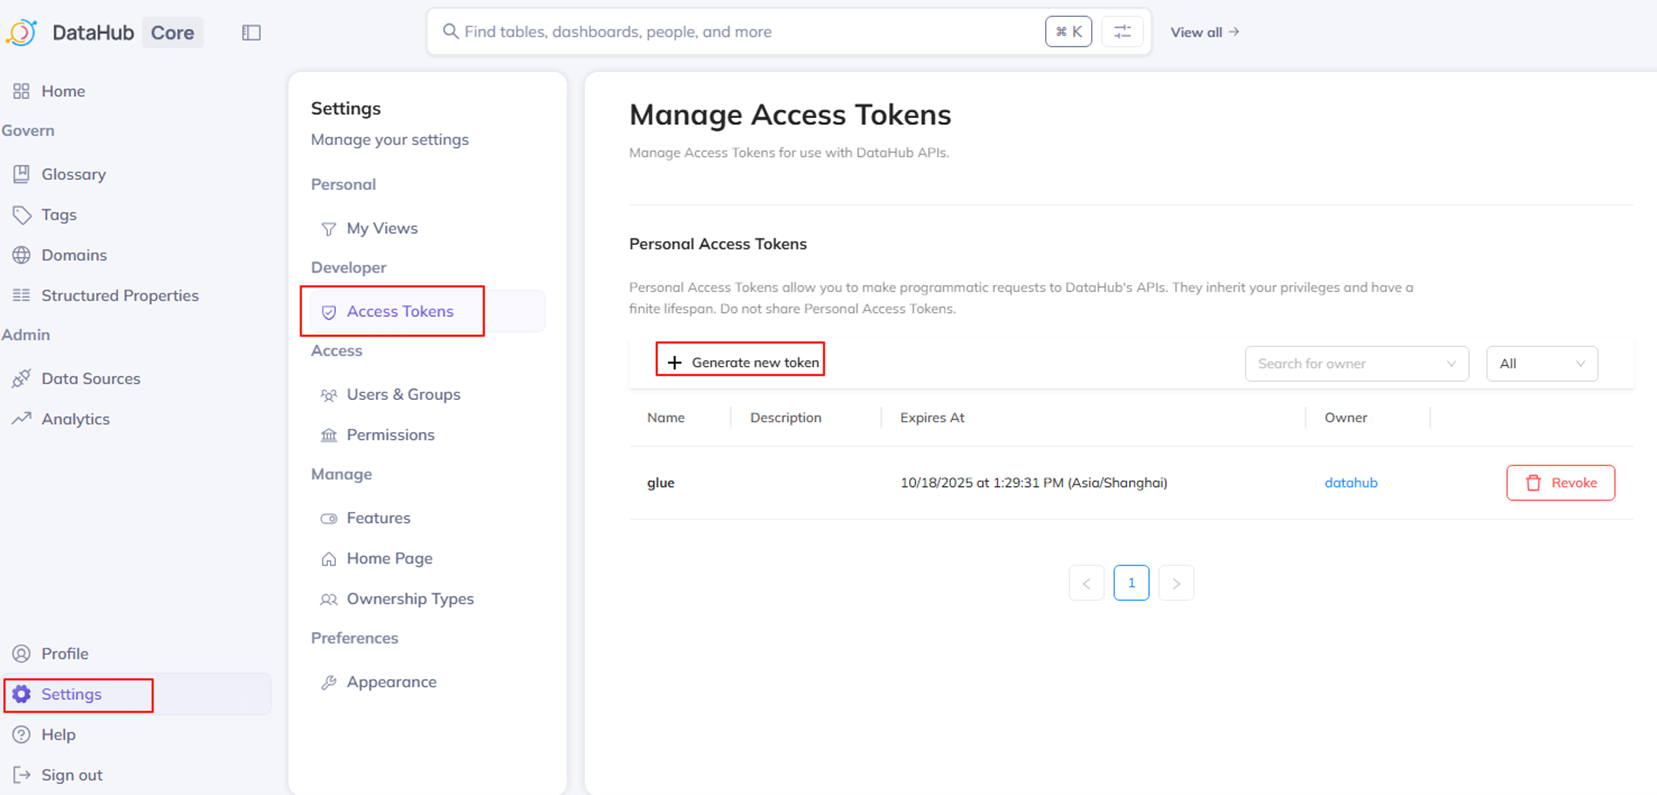This screenshot has width=1657, height=795.
Task: Go to Users & Groups settings
Action: point(403,394)
